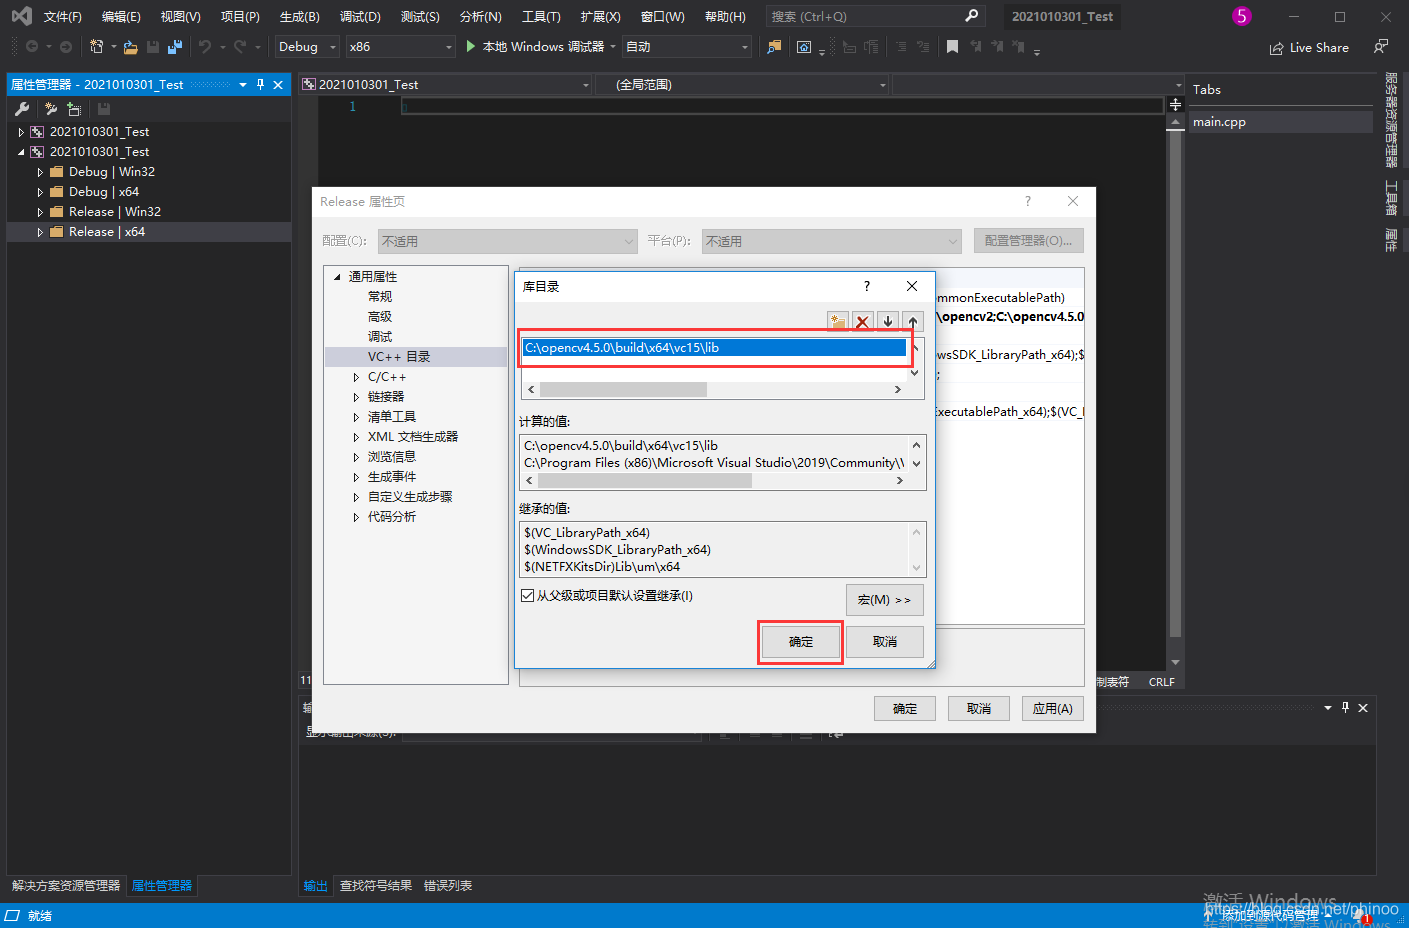Click the horizontal scrollbar under 计算的值 box

(645, 480)
